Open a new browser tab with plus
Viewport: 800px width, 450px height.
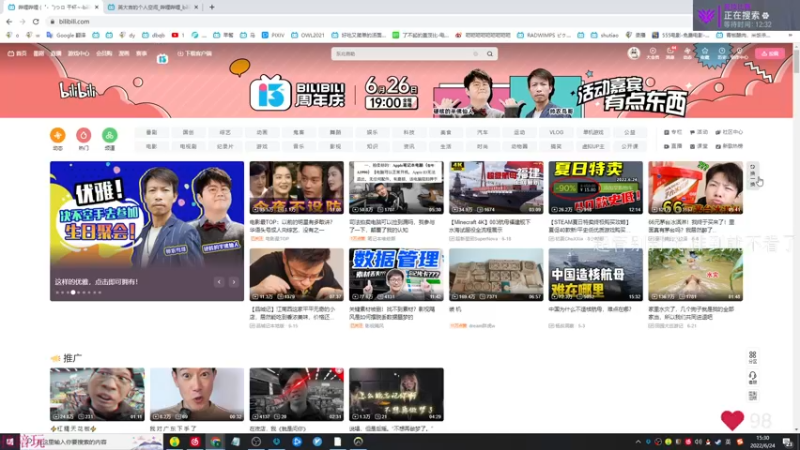click(212, 7)
